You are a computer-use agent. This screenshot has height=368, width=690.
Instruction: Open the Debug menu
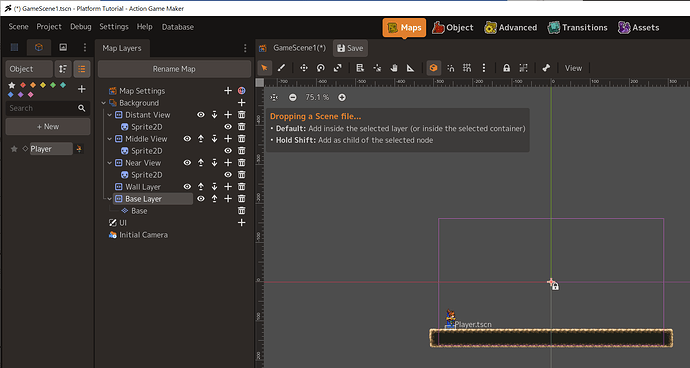[81, 26]
